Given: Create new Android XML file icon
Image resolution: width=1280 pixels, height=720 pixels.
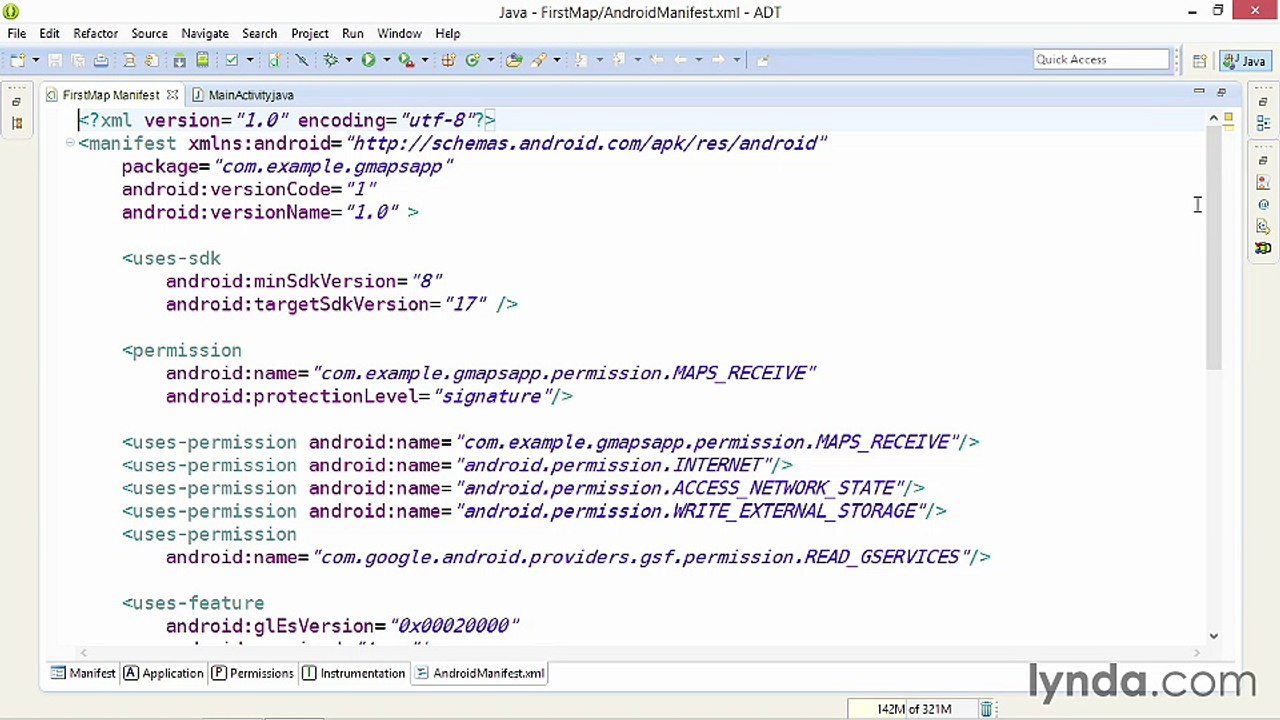Looking at the screenshot, I should point(274,60).
